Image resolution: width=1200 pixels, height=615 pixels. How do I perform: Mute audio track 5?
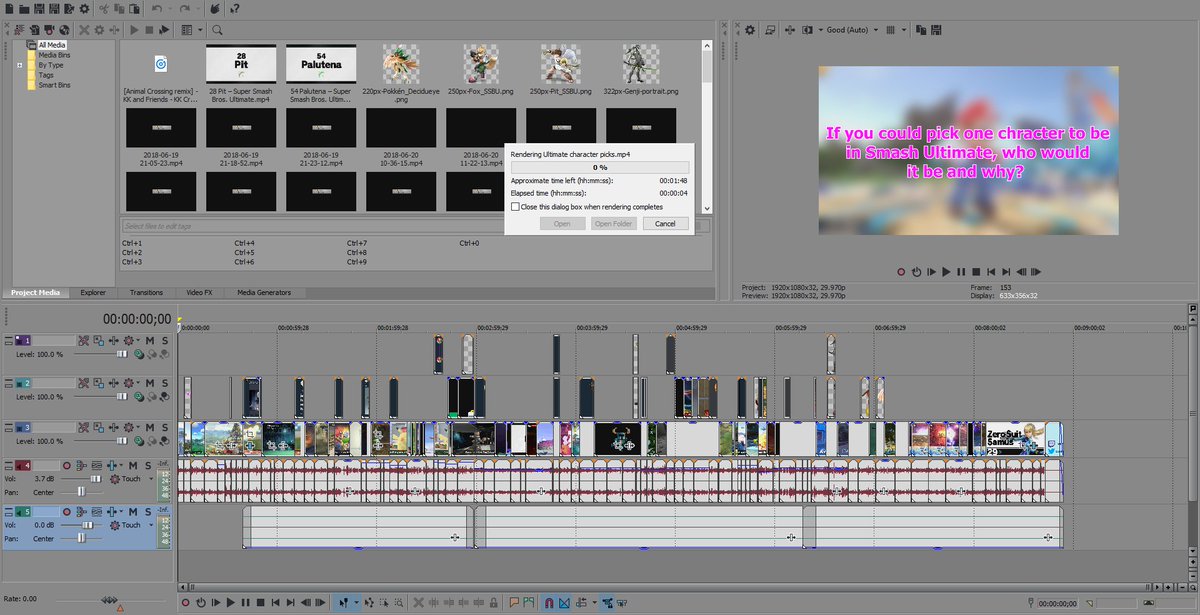133,512
